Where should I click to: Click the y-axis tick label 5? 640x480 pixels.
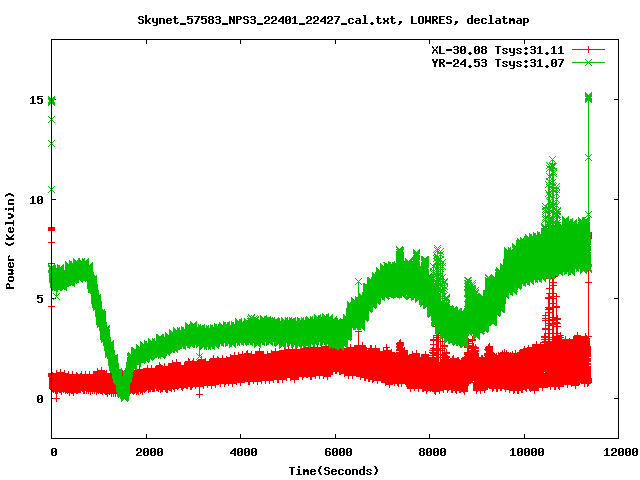click(40, 299)
